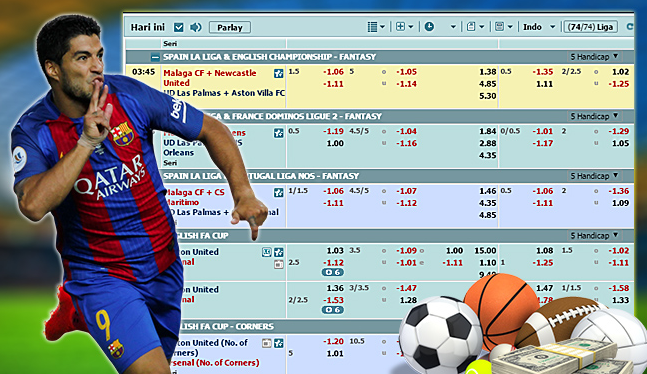Select first-half over odds -1.29
The height and width of the screenshot is (374, 647).
click(619, 131)
